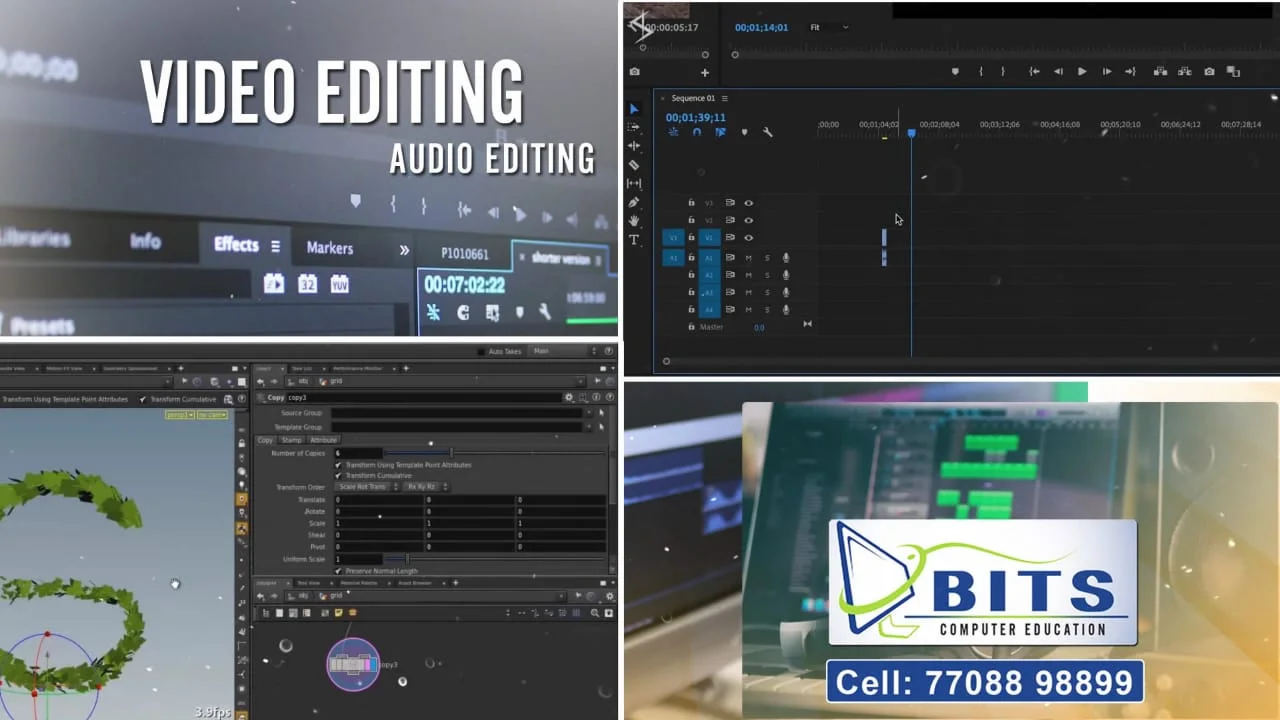
Task: Step forward one frame in program monitor
Action: (1106, 71)
